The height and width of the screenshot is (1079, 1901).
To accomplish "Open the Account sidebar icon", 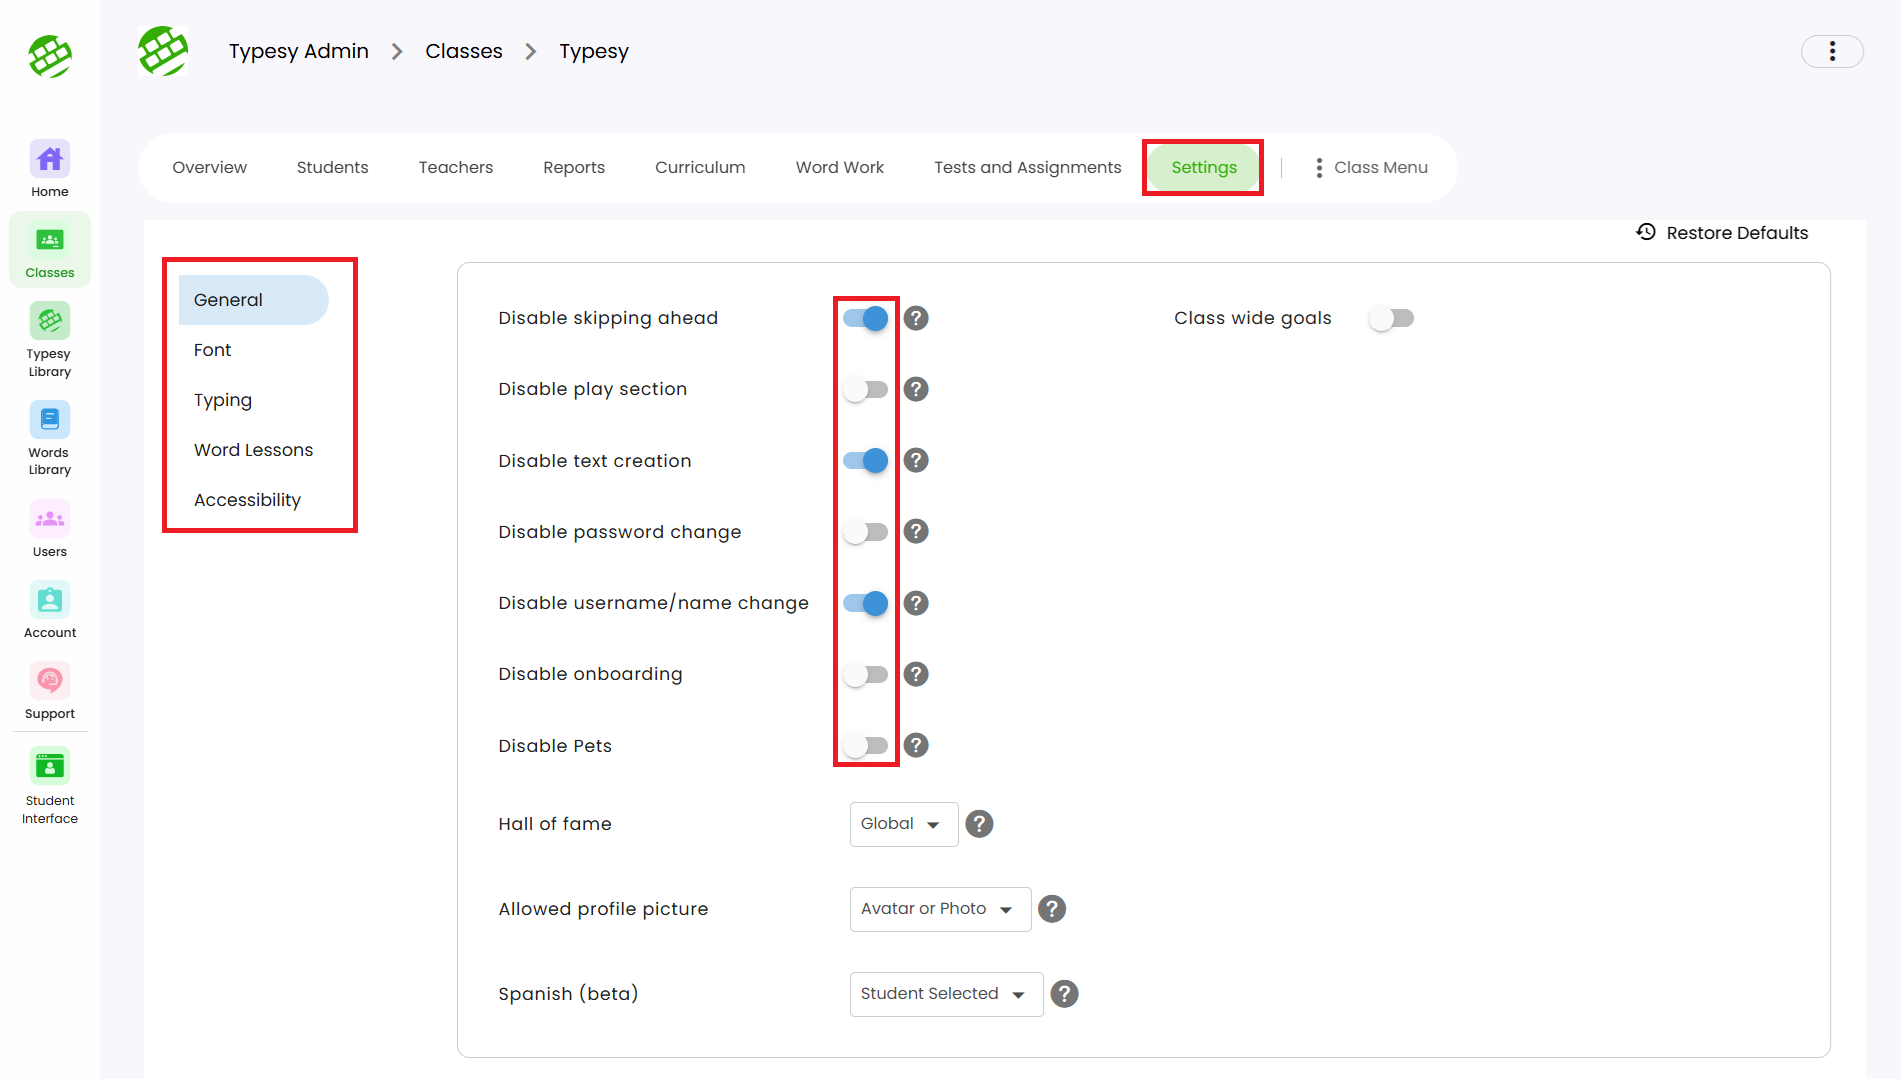I will coord(49,601).
